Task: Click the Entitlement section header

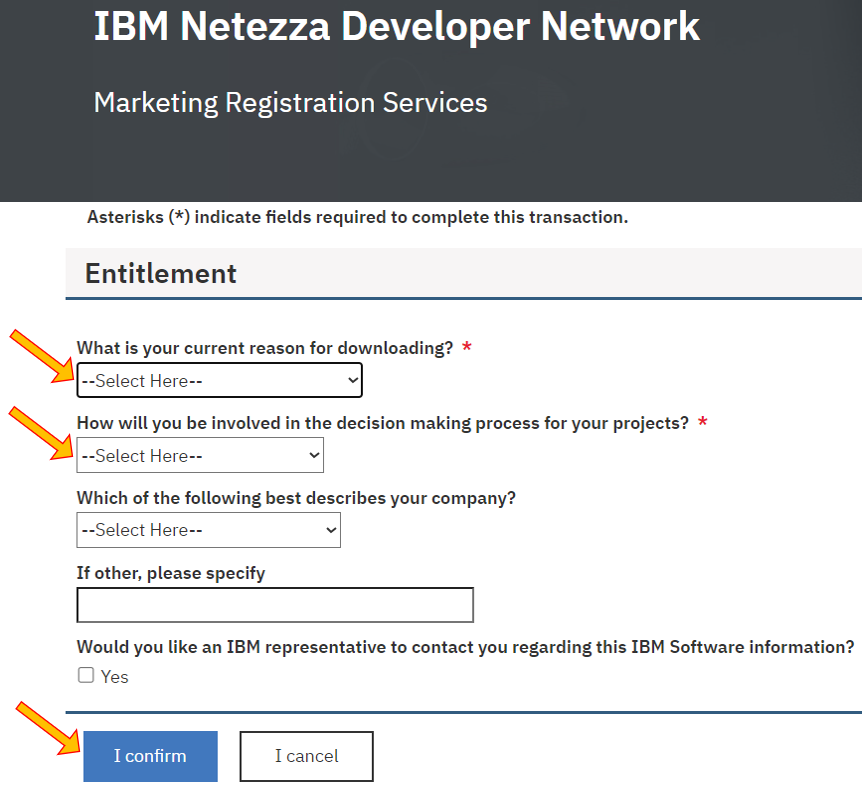Action: tap(160, 273)
